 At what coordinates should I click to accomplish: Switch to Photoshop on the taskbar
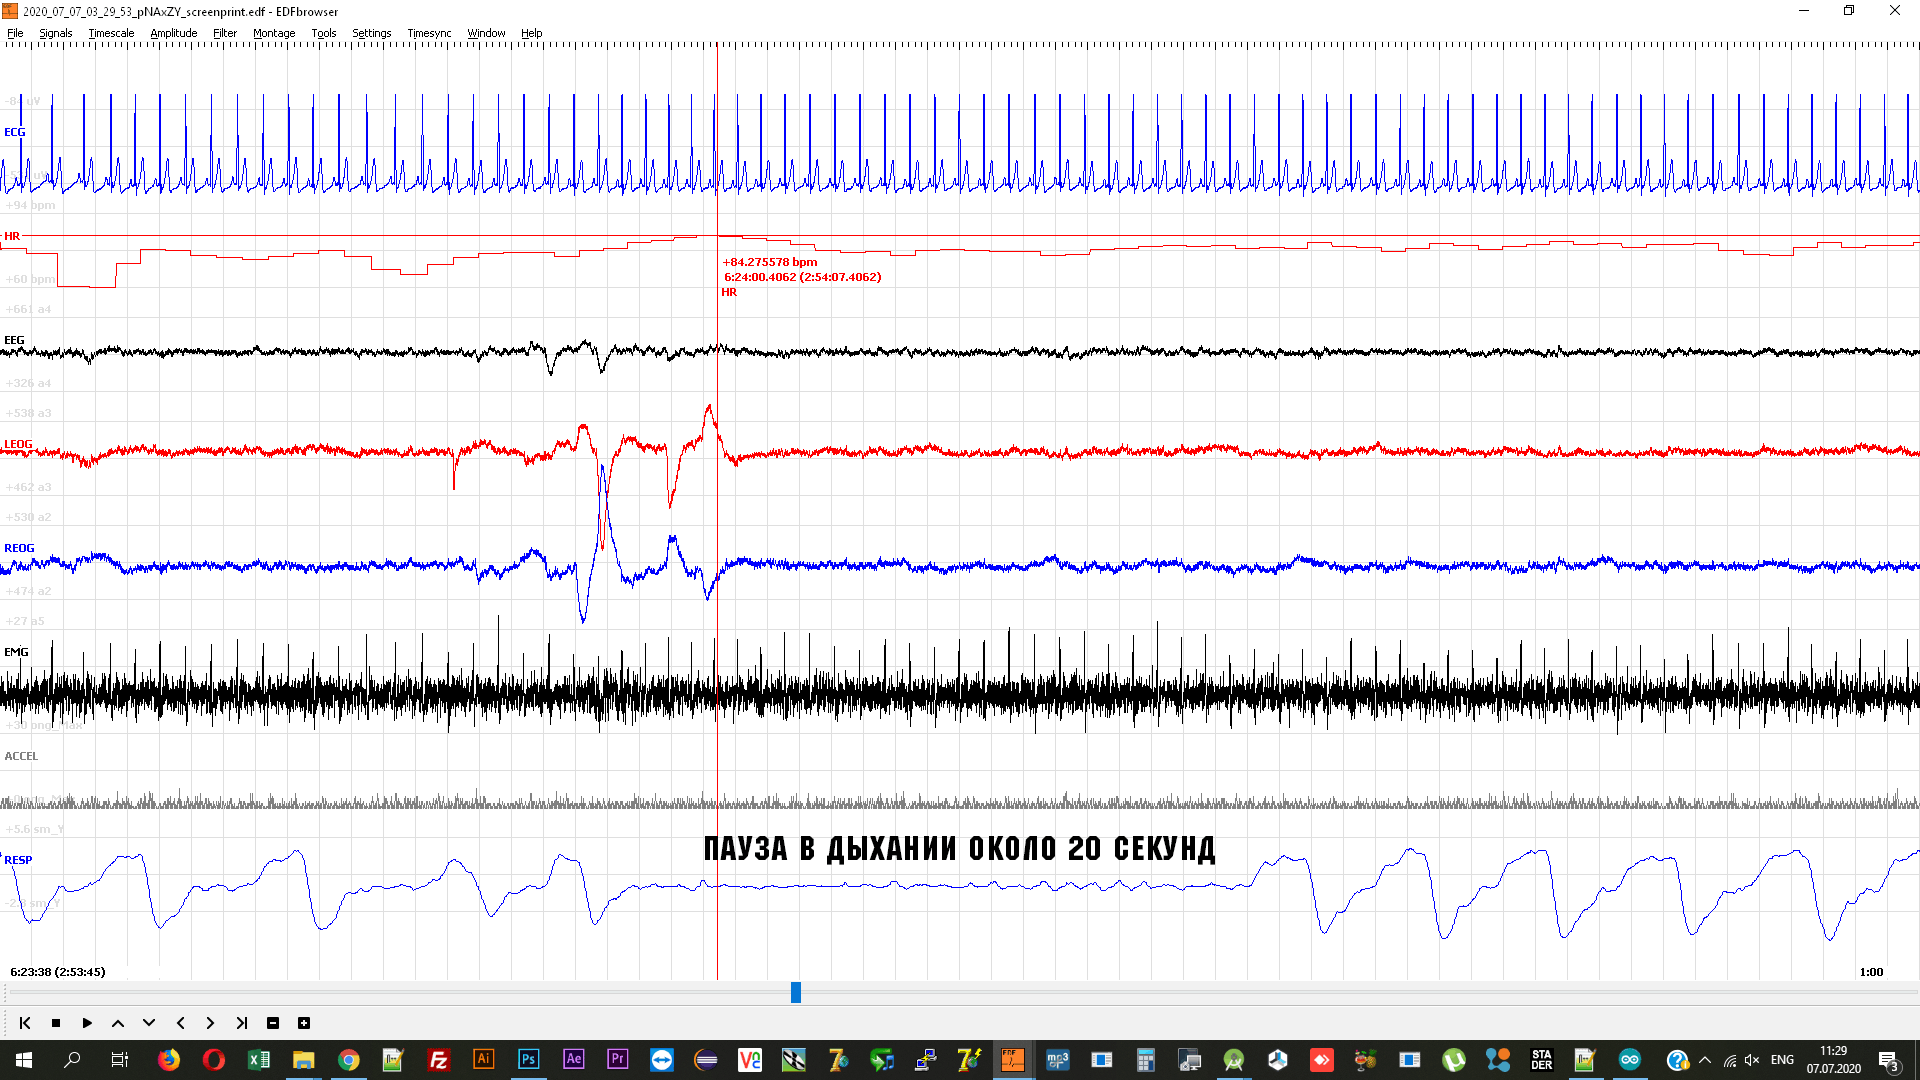point(528,1060)
